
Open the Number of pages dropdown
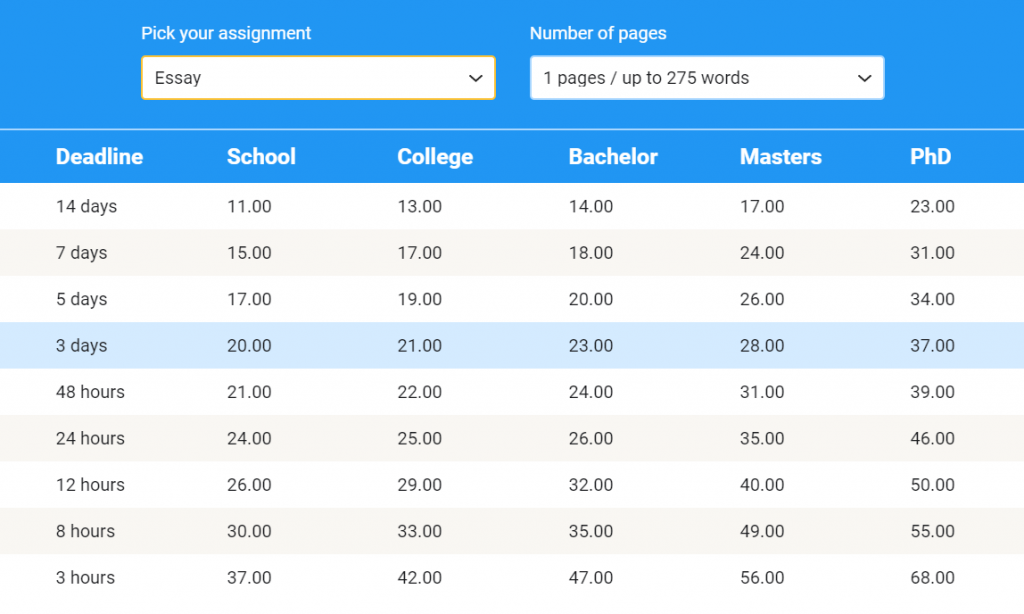[x=707, y=77]
